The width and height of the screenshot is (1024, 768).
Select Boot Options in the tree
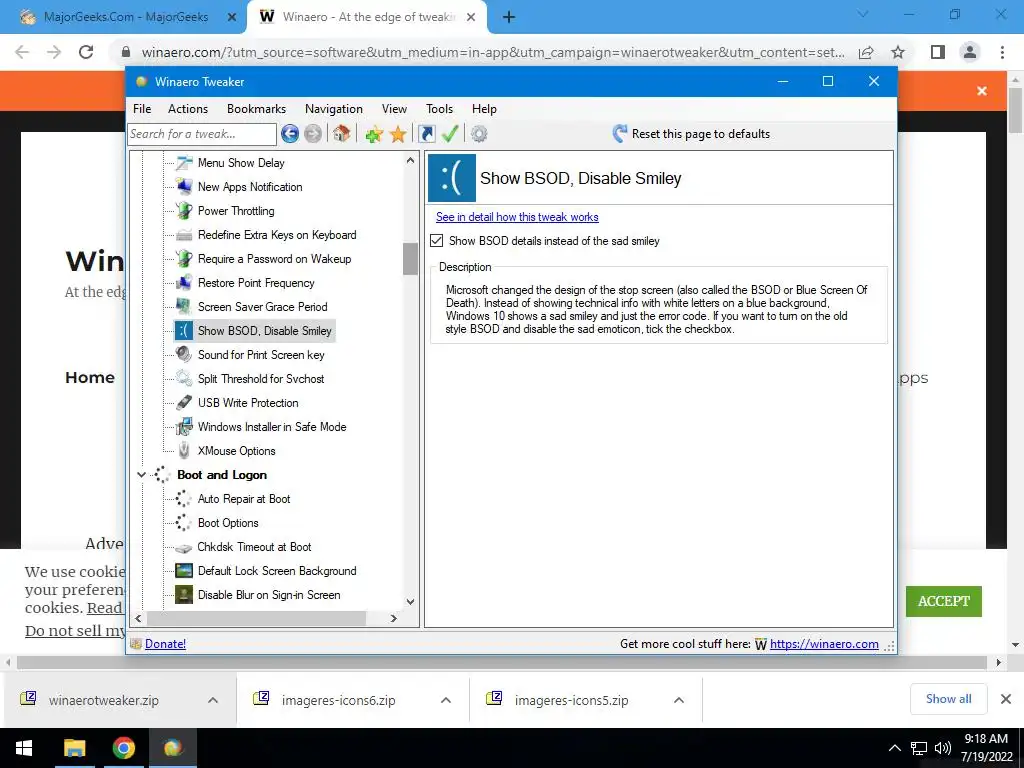point(228,523)
